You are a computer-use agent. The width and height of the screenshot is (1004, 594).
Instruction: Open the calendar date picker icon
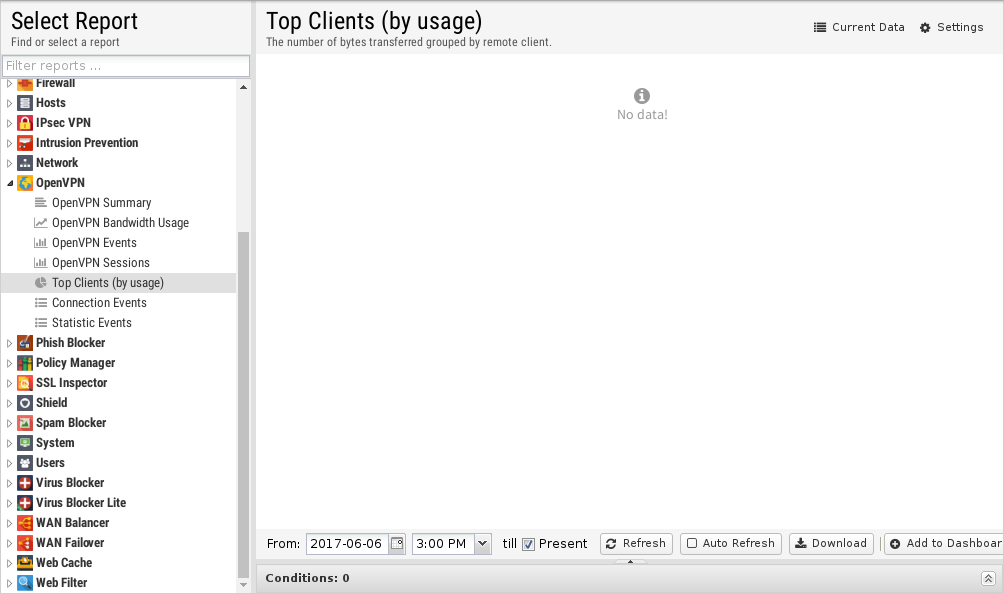pos(397,543)
